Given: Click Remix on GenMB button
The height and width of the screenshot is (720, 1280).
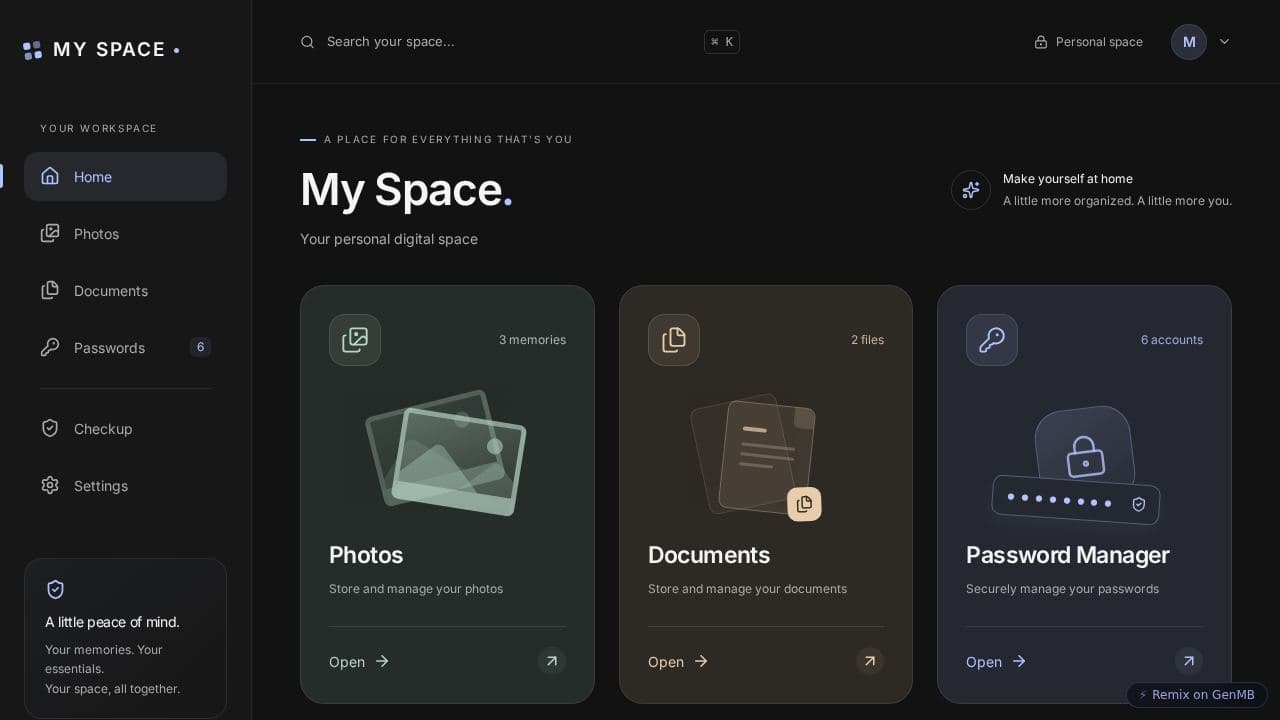Looking at the screenshot, I should [1197, 695].
